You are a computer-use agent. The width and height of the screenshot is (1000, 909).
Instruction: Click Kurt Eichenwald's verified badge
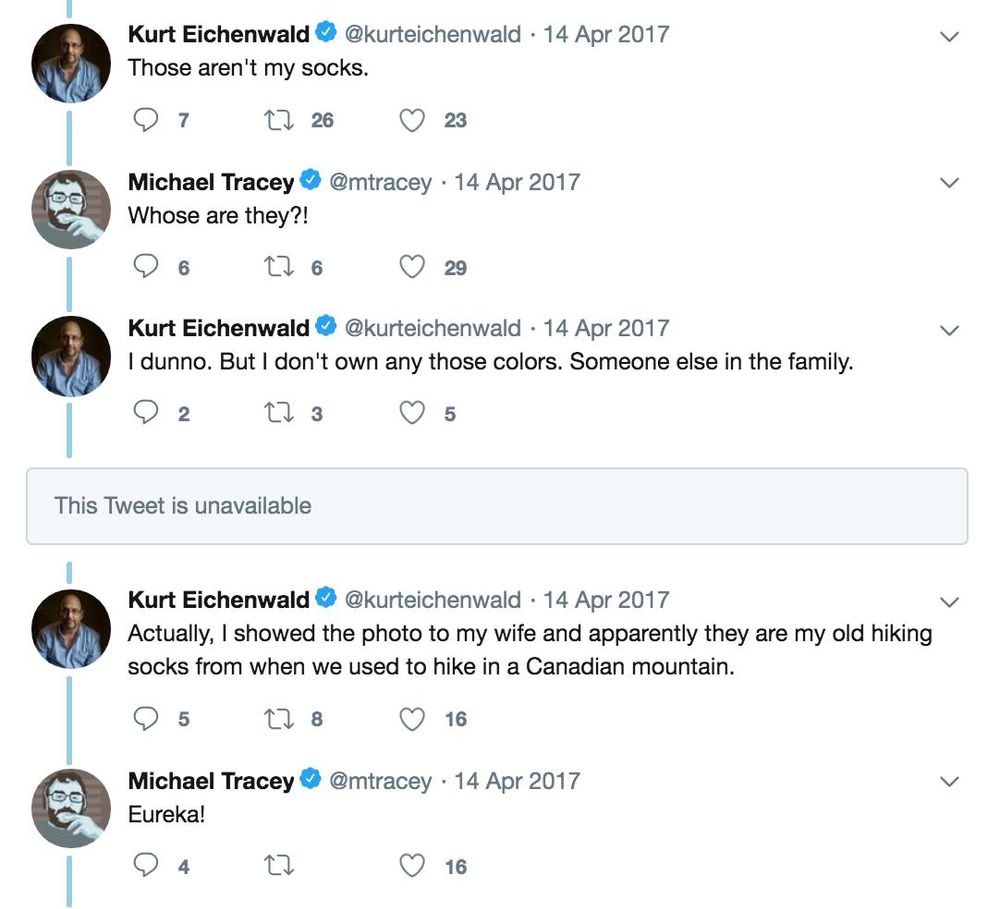(x=324, y=33)
